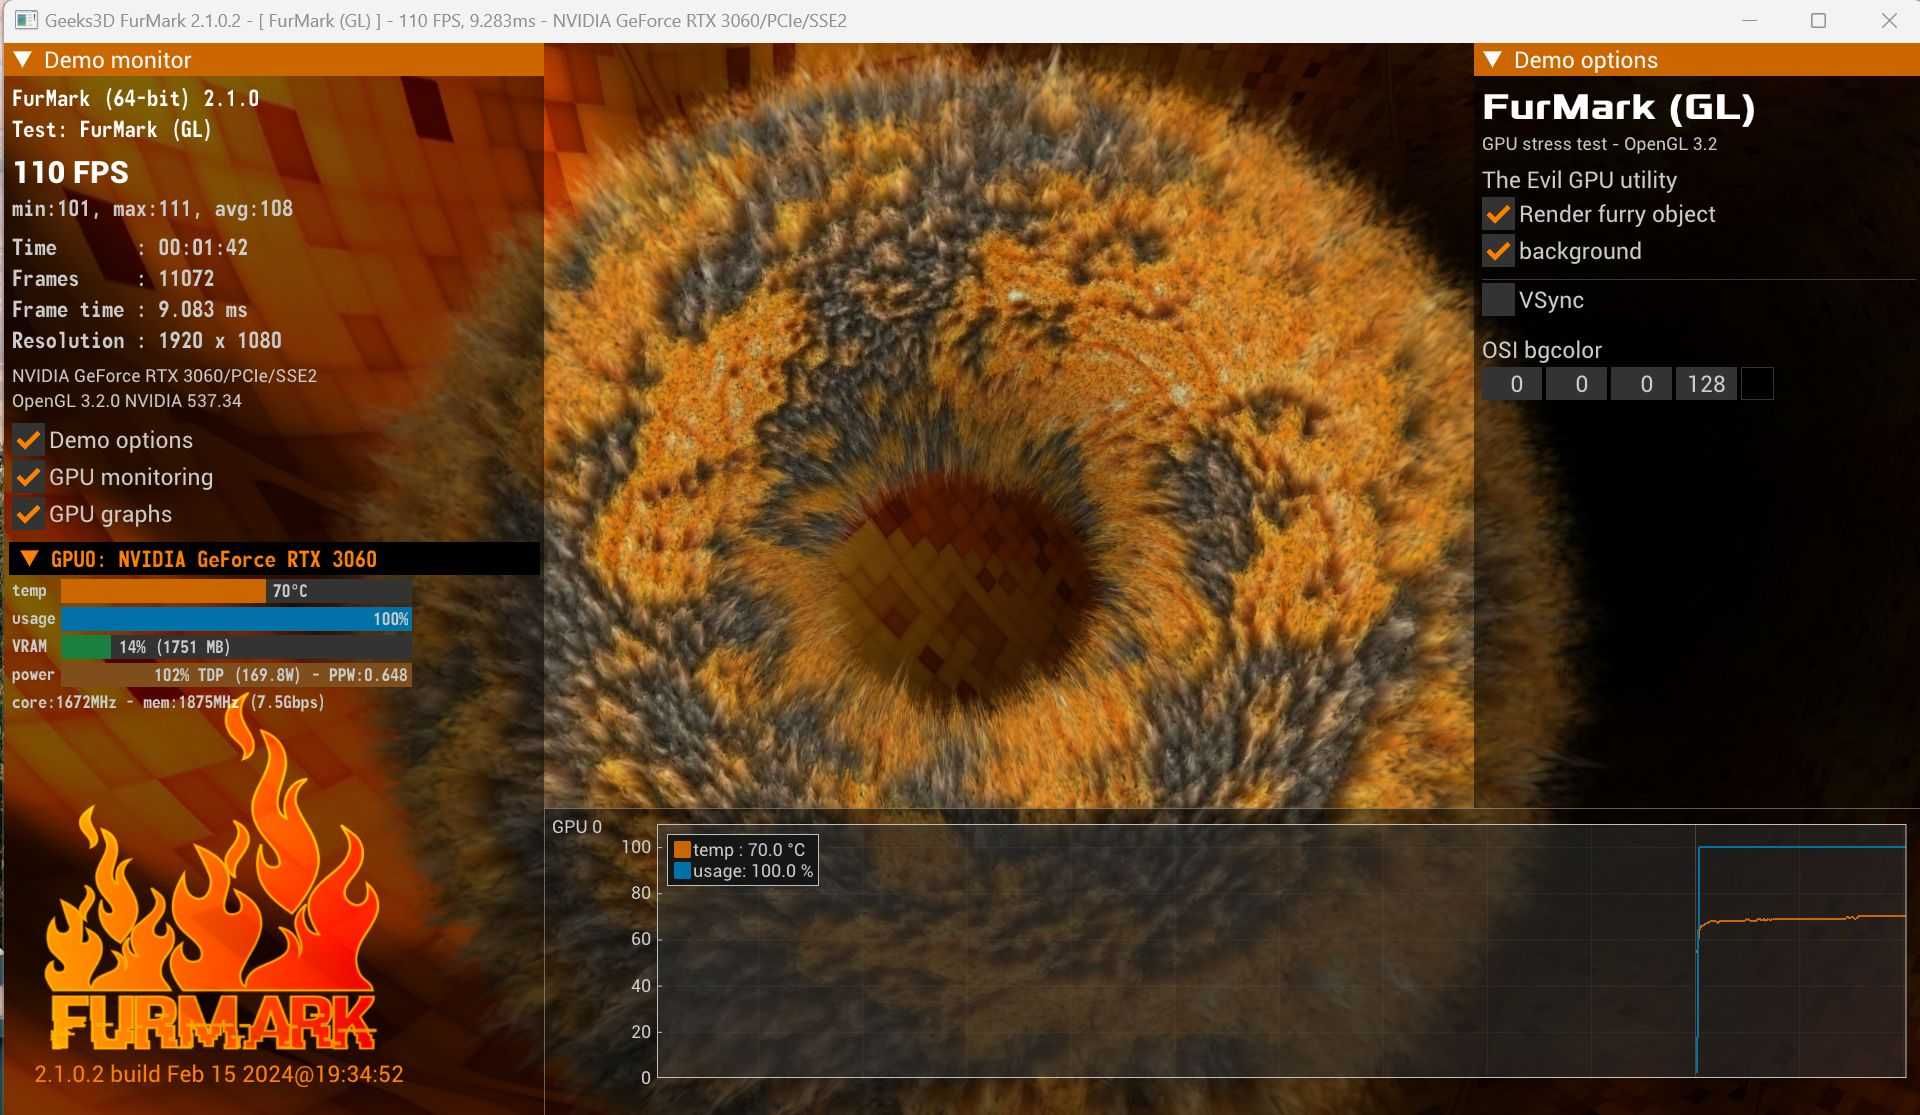Click the NVIDIA GeForce RTX 3060 GPU label
This screenshot has height=1115, width=1920.
click(x=212, y=559)
